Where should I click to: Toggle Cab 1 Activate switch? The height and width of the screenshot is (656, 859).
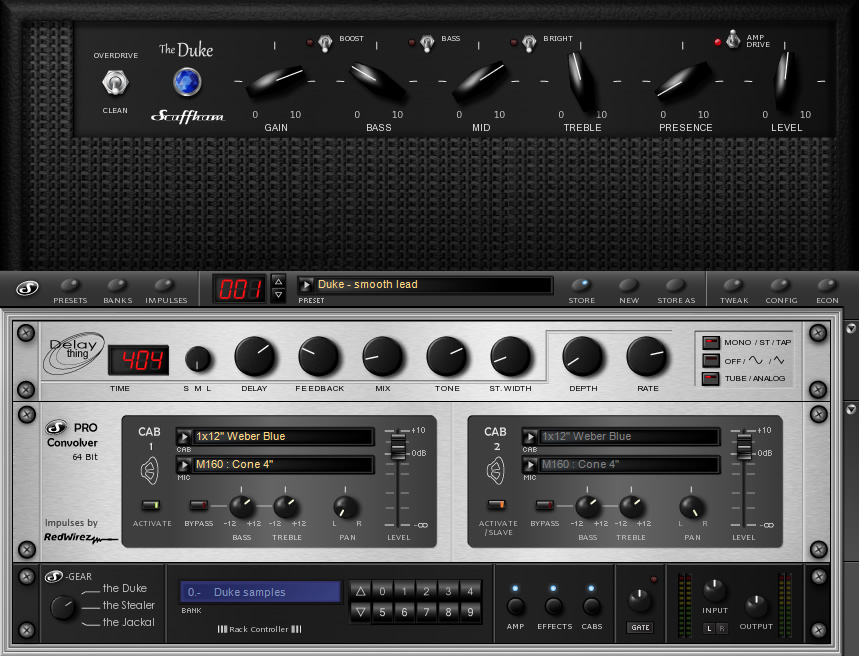point(151,505)
